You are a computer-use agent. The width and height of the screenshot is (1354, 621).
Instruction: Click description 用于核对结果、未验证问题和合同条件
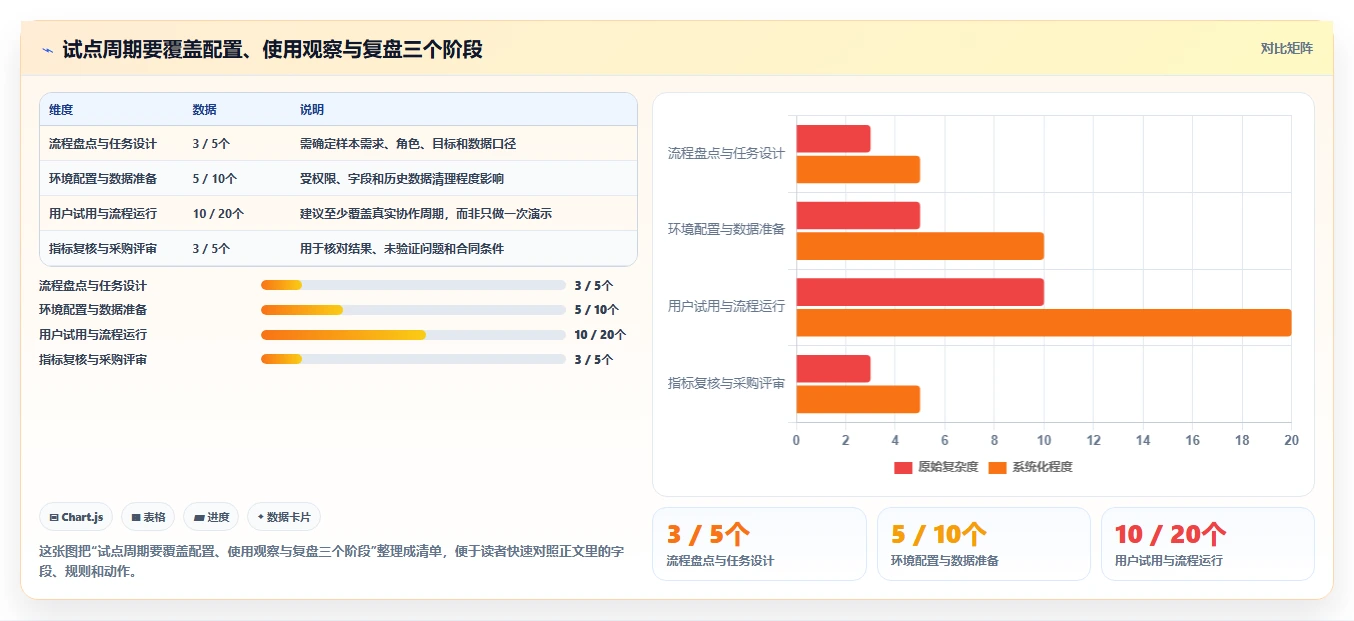(x=402, y=249)
